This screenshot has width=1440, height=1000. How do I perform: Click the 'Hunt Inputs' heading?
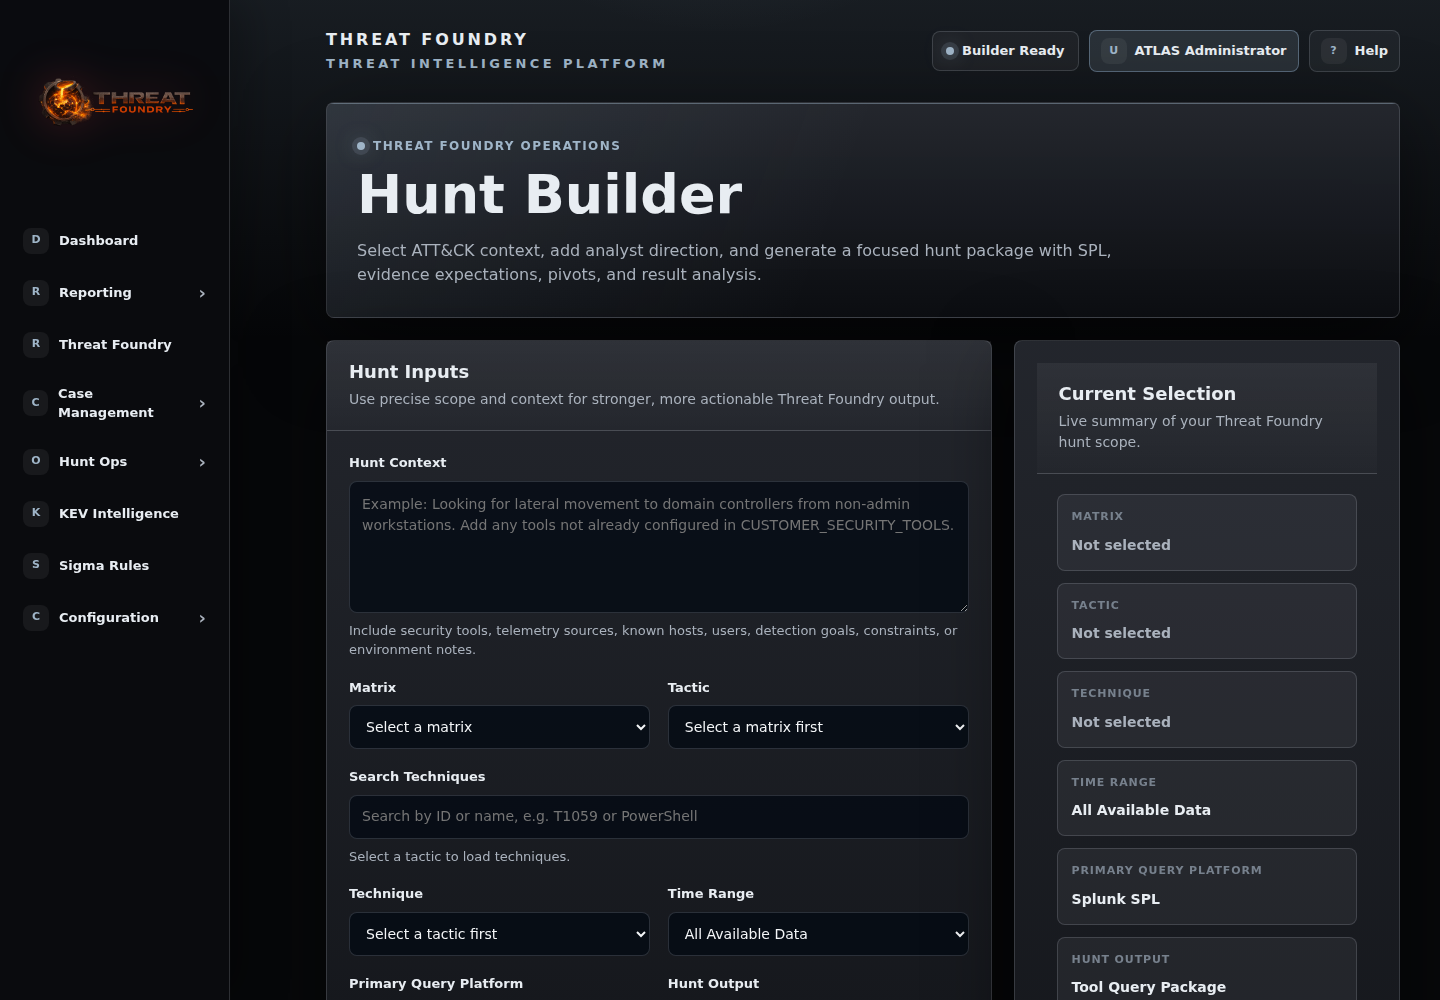409,372
